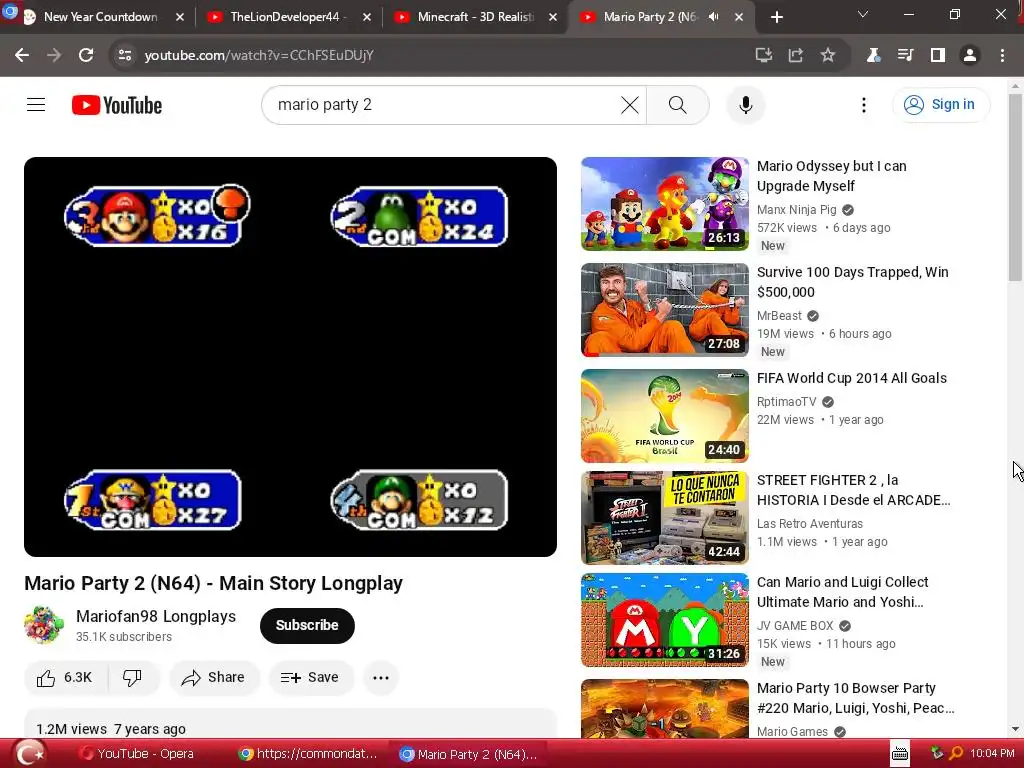The height and width of the screenshot is (768, 1024).
Task: Open Start menu flag button
Action: coord(29,754)
